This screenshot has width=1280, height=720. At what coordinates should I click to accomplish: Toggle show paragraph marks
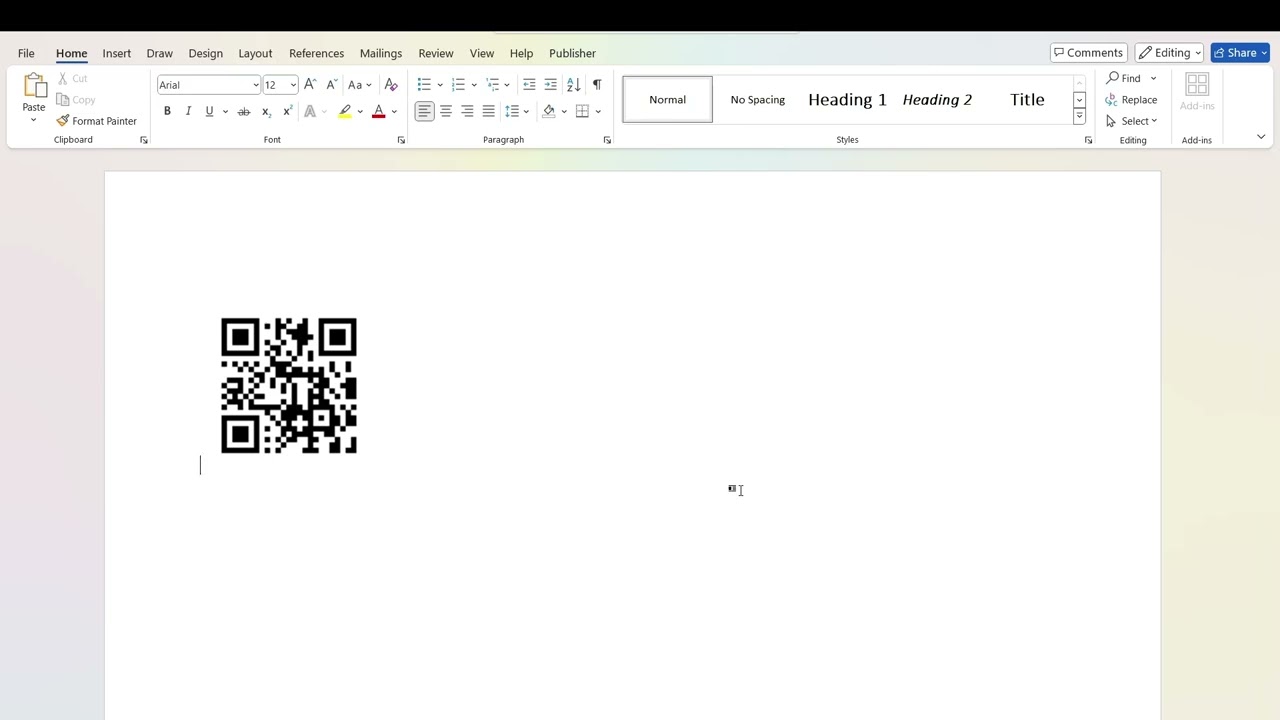[597, 85]
